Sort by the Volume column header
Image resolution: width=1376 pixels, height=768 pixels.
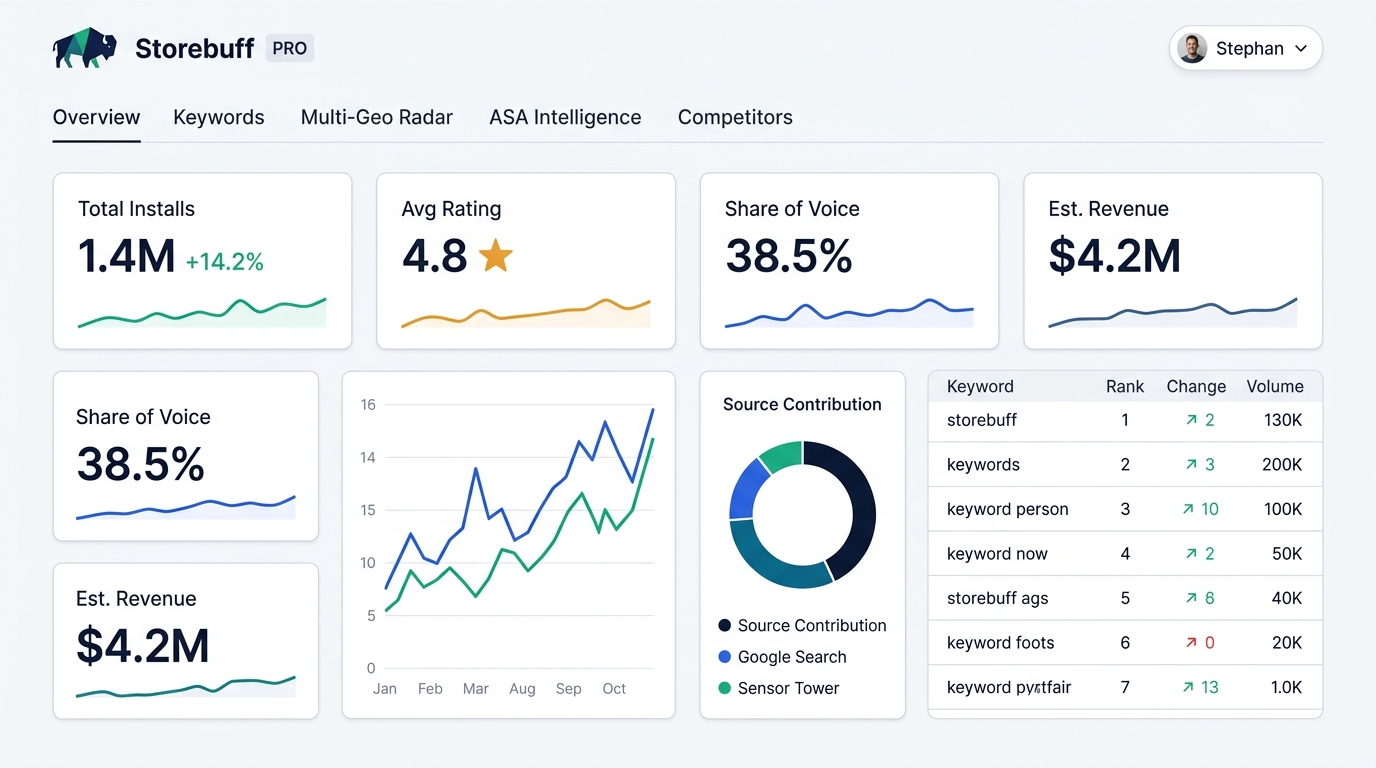click(x=1275, y=386)
